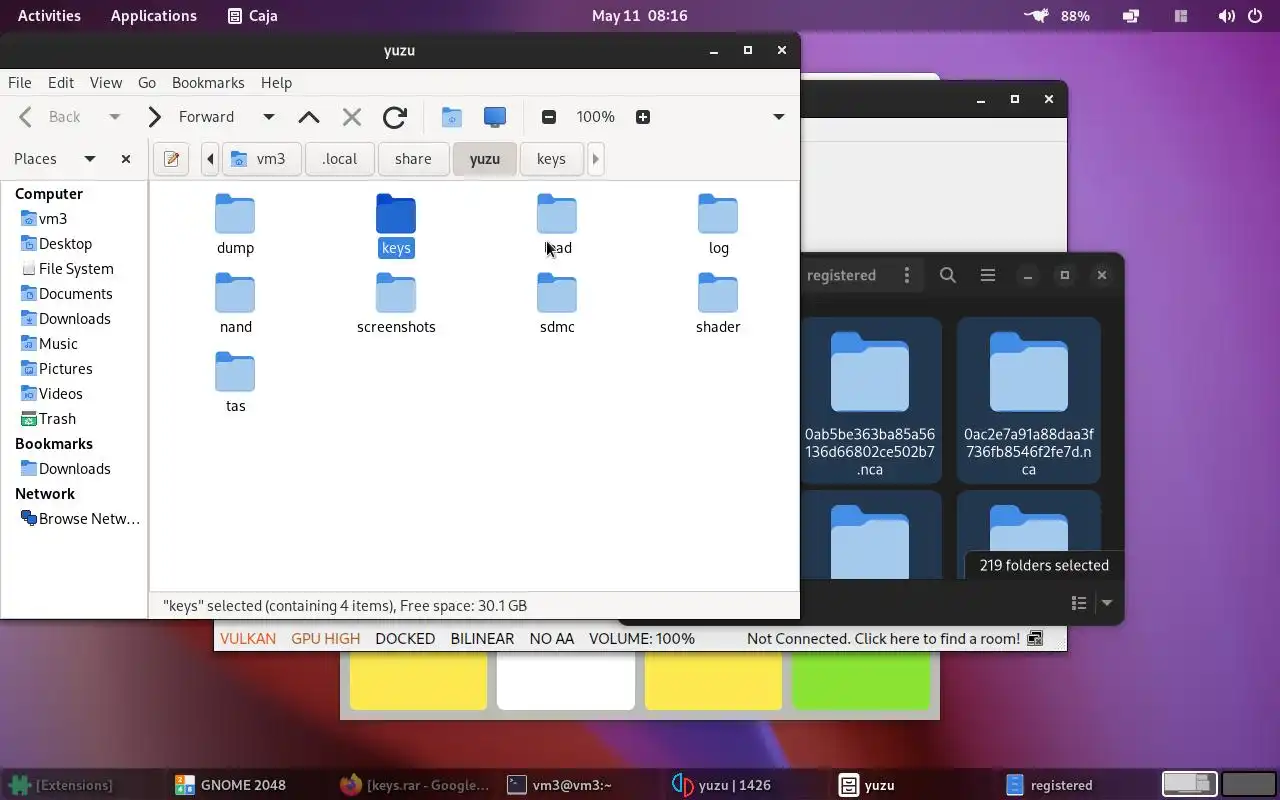Screen dimensions: 1280x800
Task: Reload the current folder
Action: (395, 117)
